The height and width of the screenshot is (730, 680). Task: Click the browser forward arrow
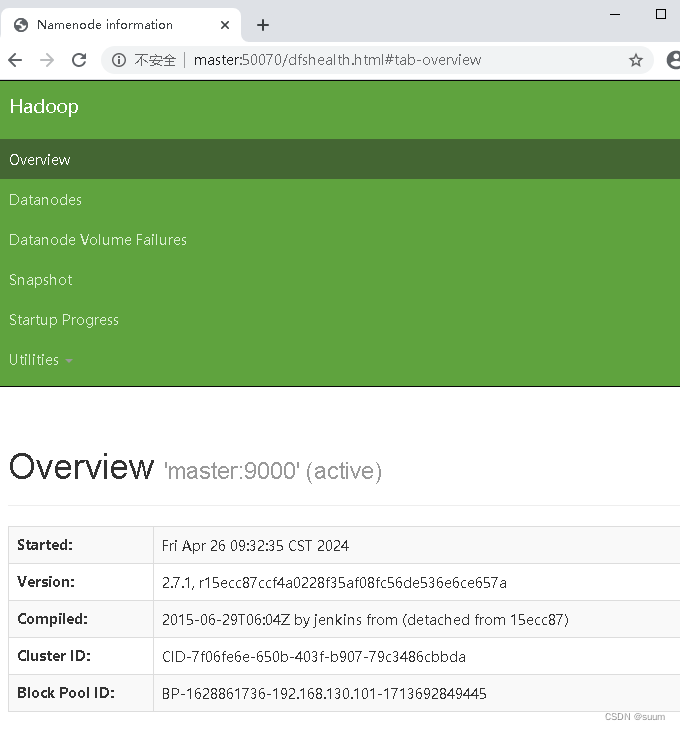click(x=47, y=60)
